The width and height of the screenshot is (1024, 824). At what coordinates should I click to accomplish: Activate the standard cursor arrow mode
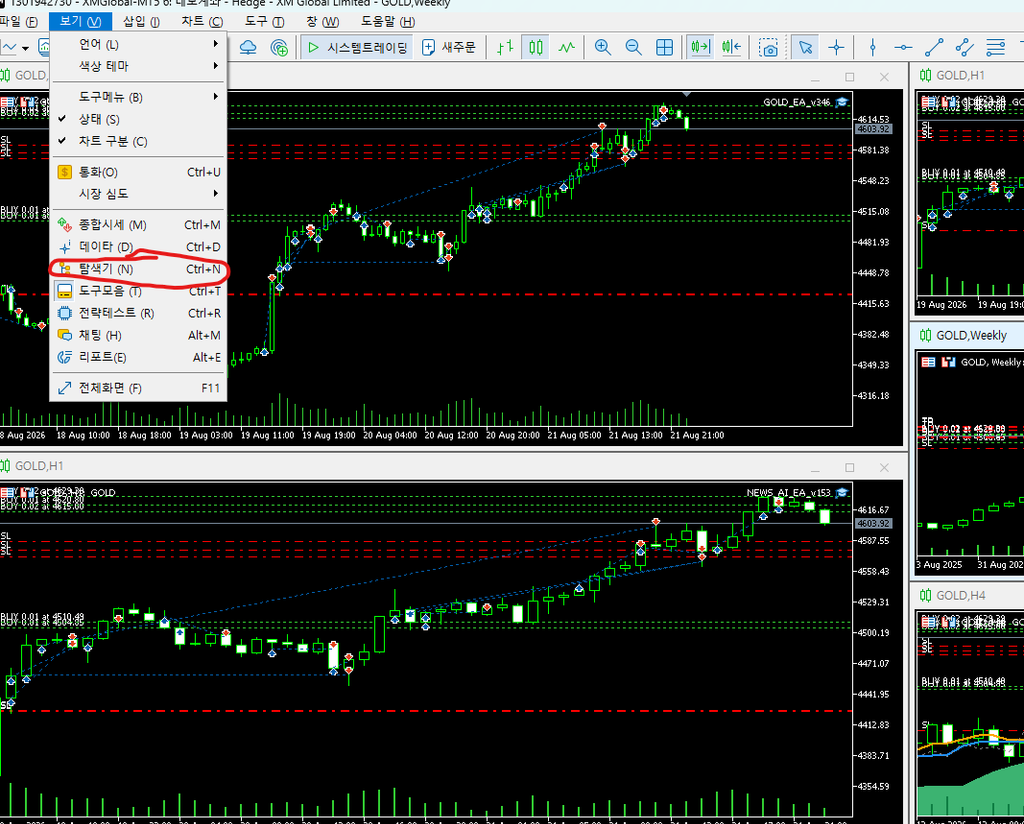[x=805, y=47]
